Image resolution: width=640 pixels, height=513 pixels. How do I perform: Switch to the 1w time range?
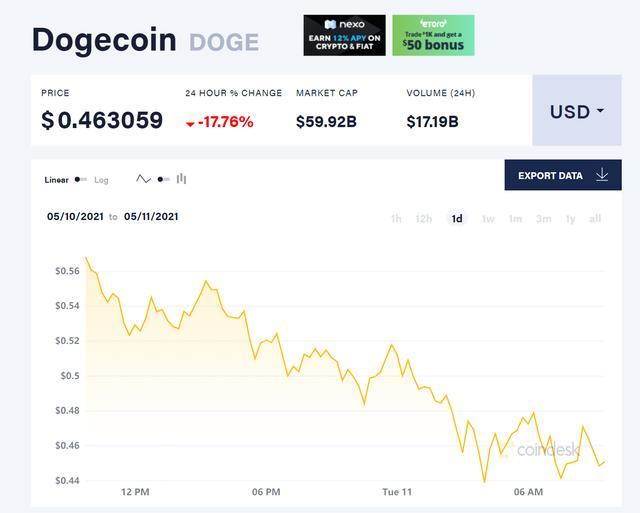[x=488, y=219]
